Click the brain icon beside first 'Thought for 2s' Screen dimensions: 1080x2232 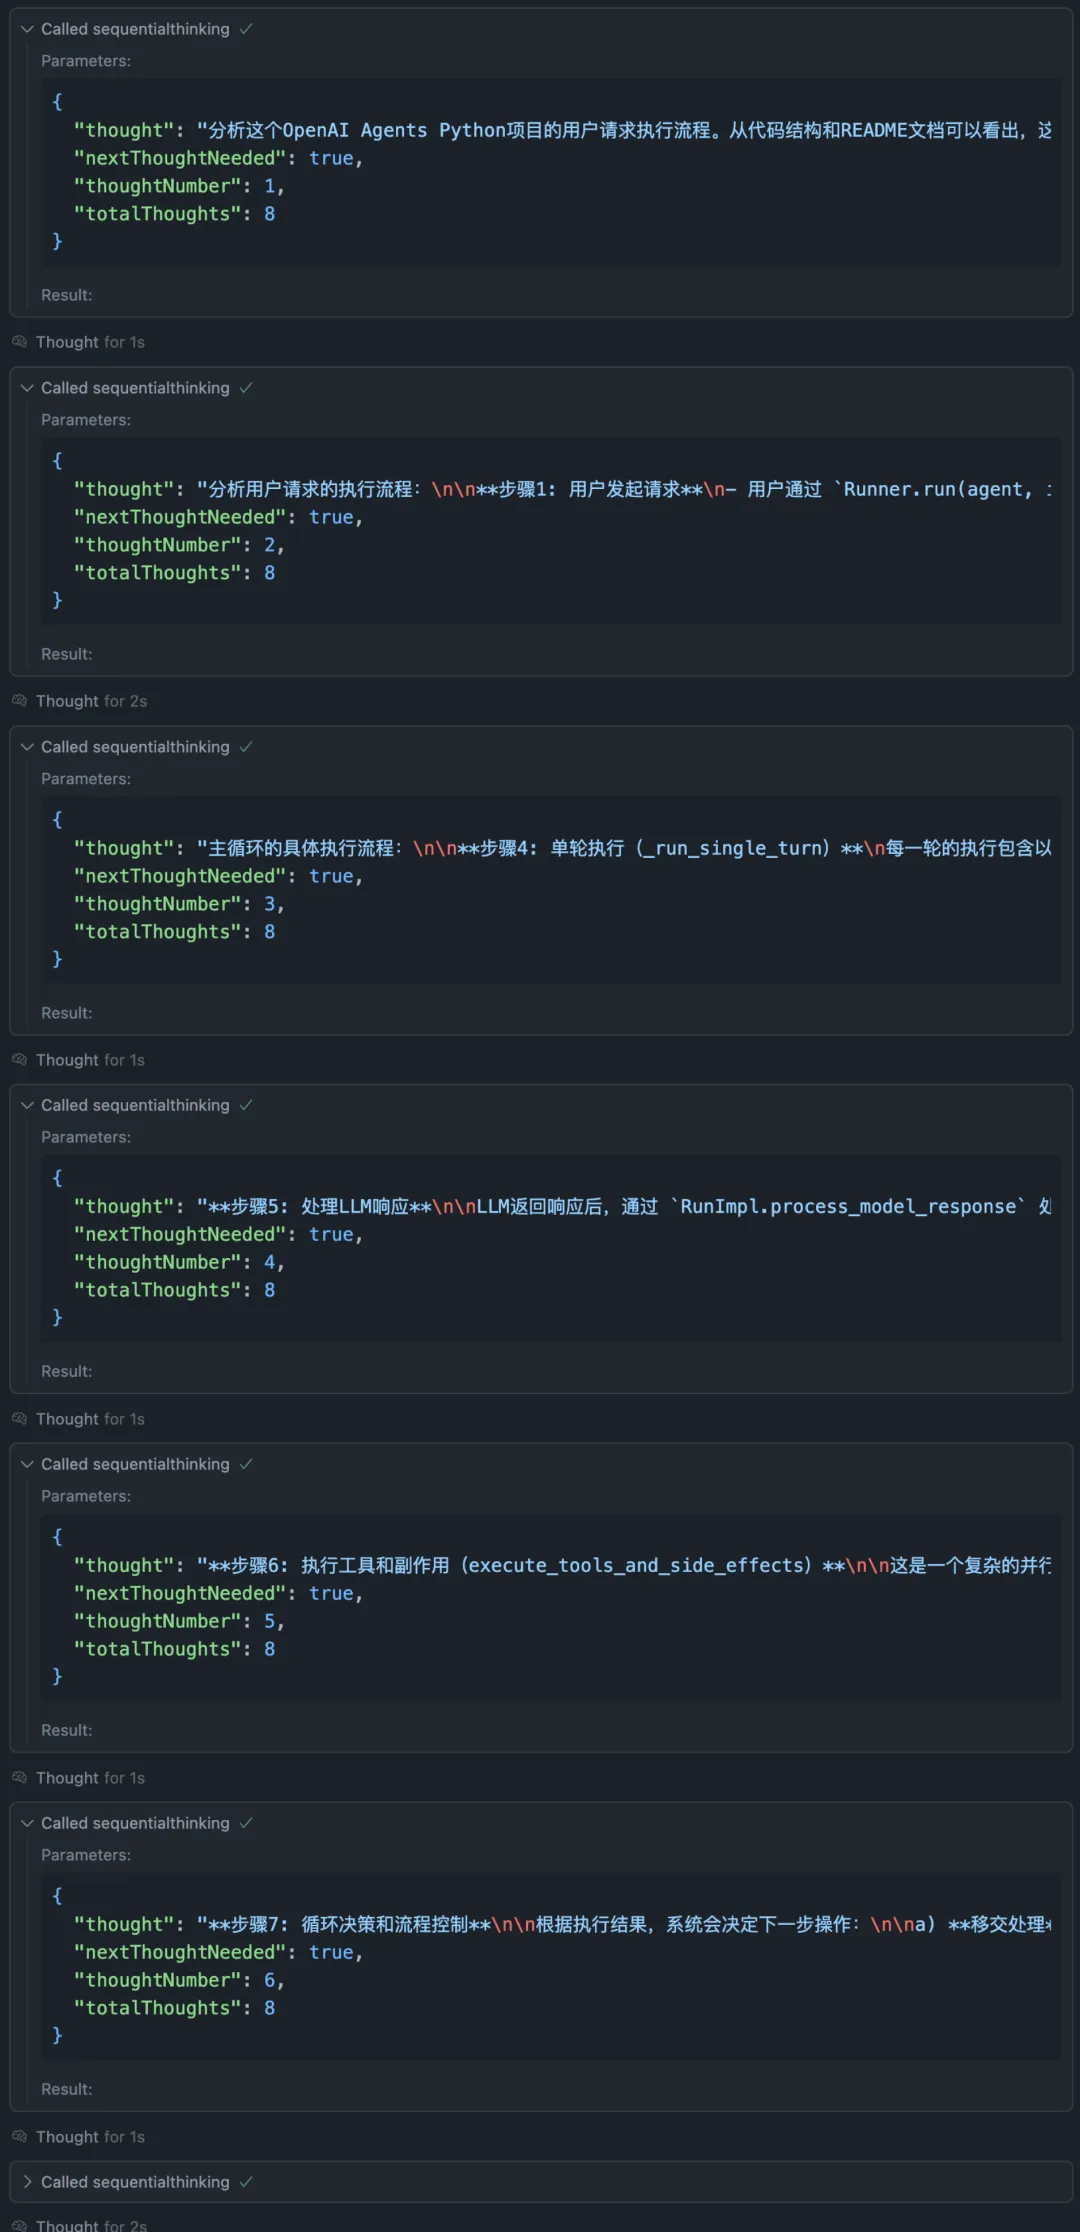pyautogui.click(x=20, y=701)
